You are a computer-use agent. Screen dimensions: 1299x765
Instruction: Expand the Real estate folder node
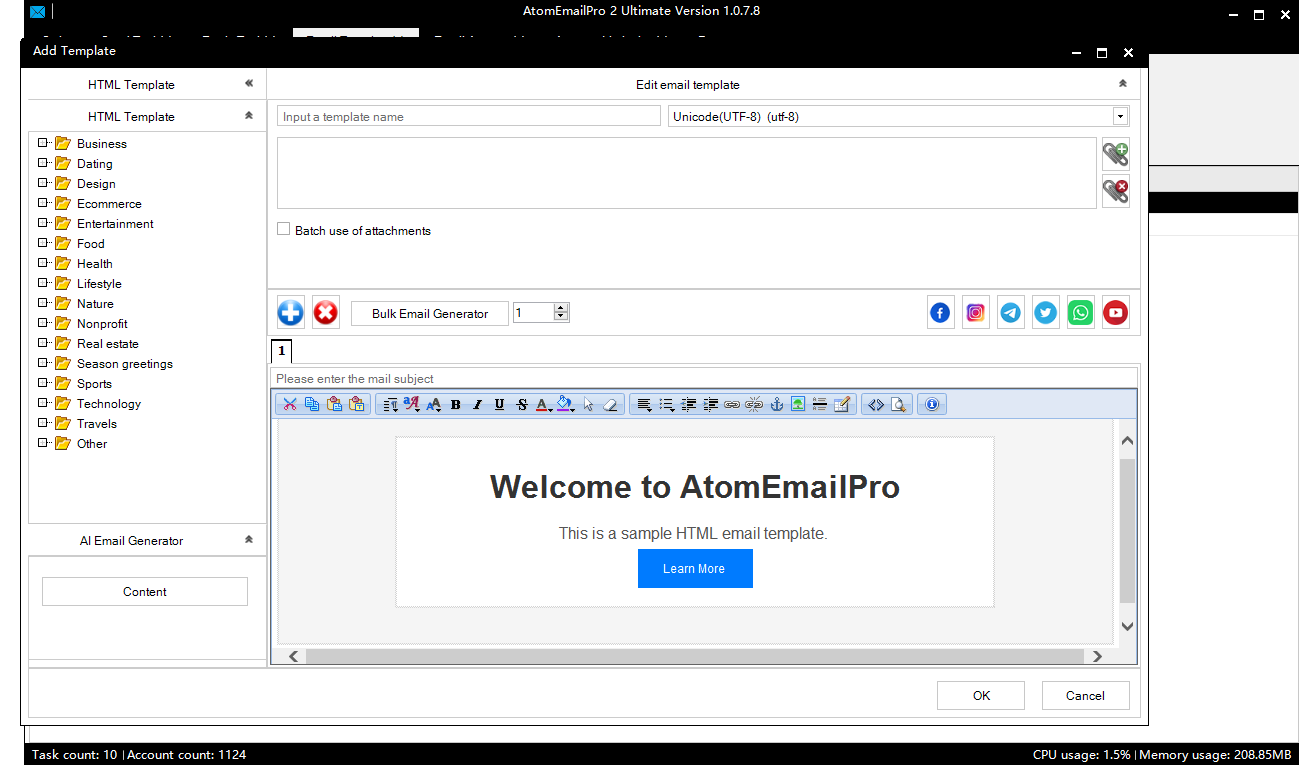pyautogui.click(x=43, y=343)
